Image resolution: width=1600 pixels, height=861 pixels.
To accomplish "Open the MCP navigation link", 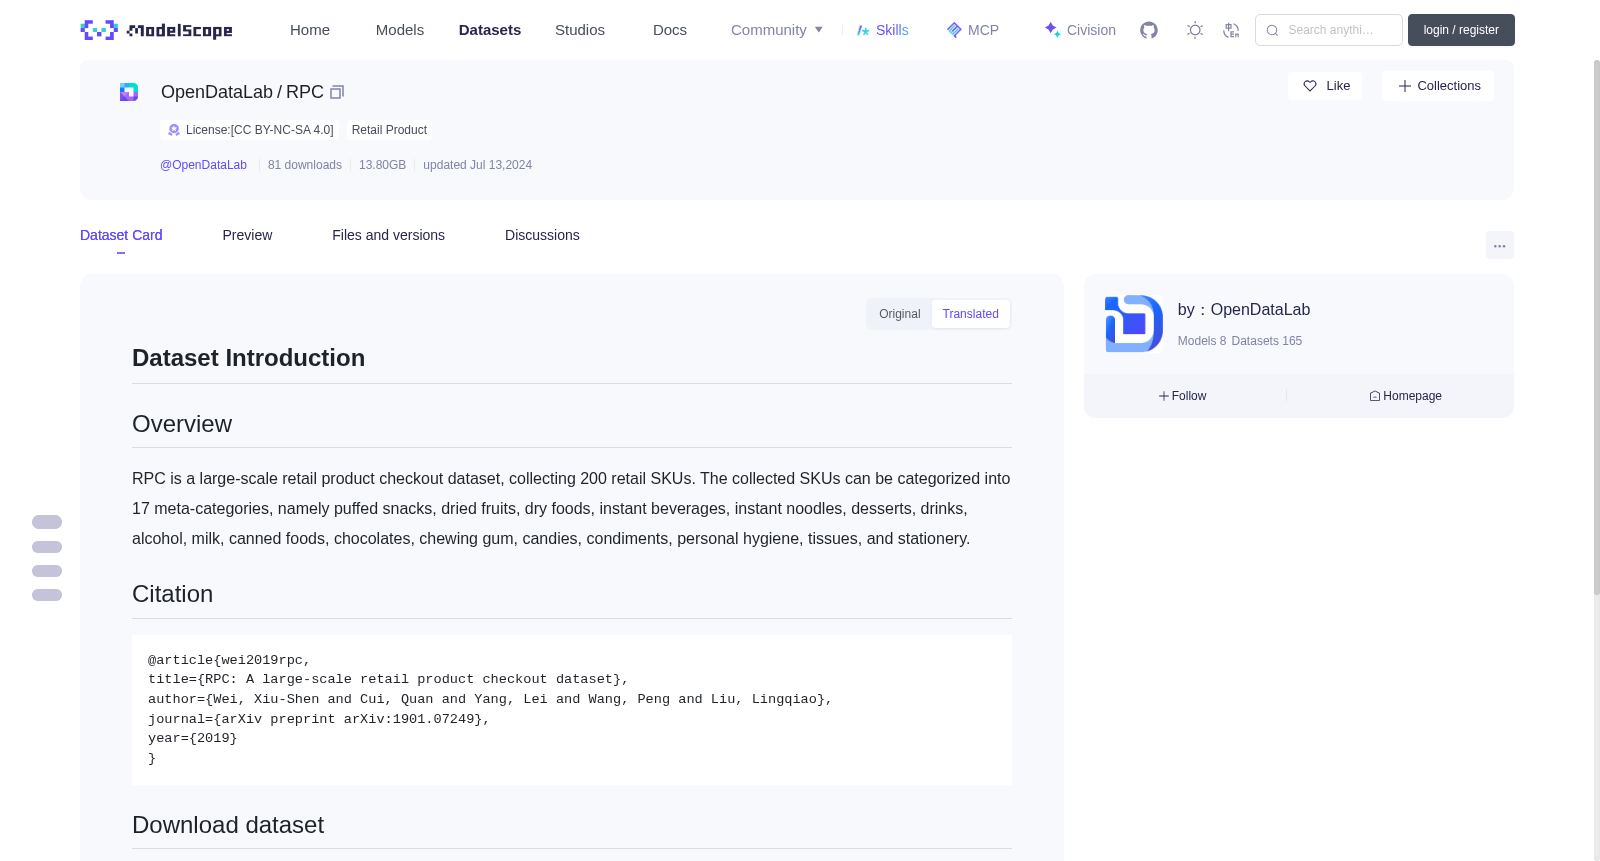I will coord(972,30).
